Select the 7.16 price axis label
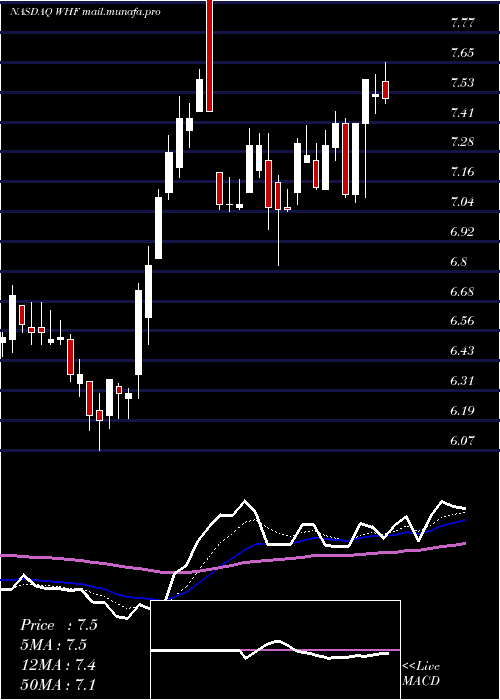This screenshot has height=700, width=500. [462, 172]
